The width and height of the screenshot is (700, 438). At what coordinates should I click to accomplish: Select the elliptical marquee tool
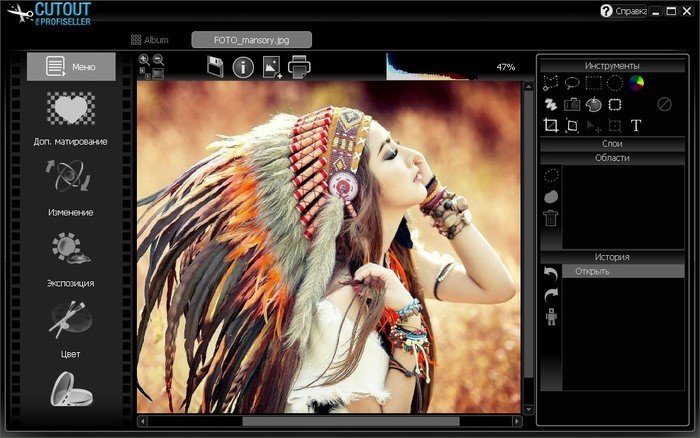coord(615,83)
